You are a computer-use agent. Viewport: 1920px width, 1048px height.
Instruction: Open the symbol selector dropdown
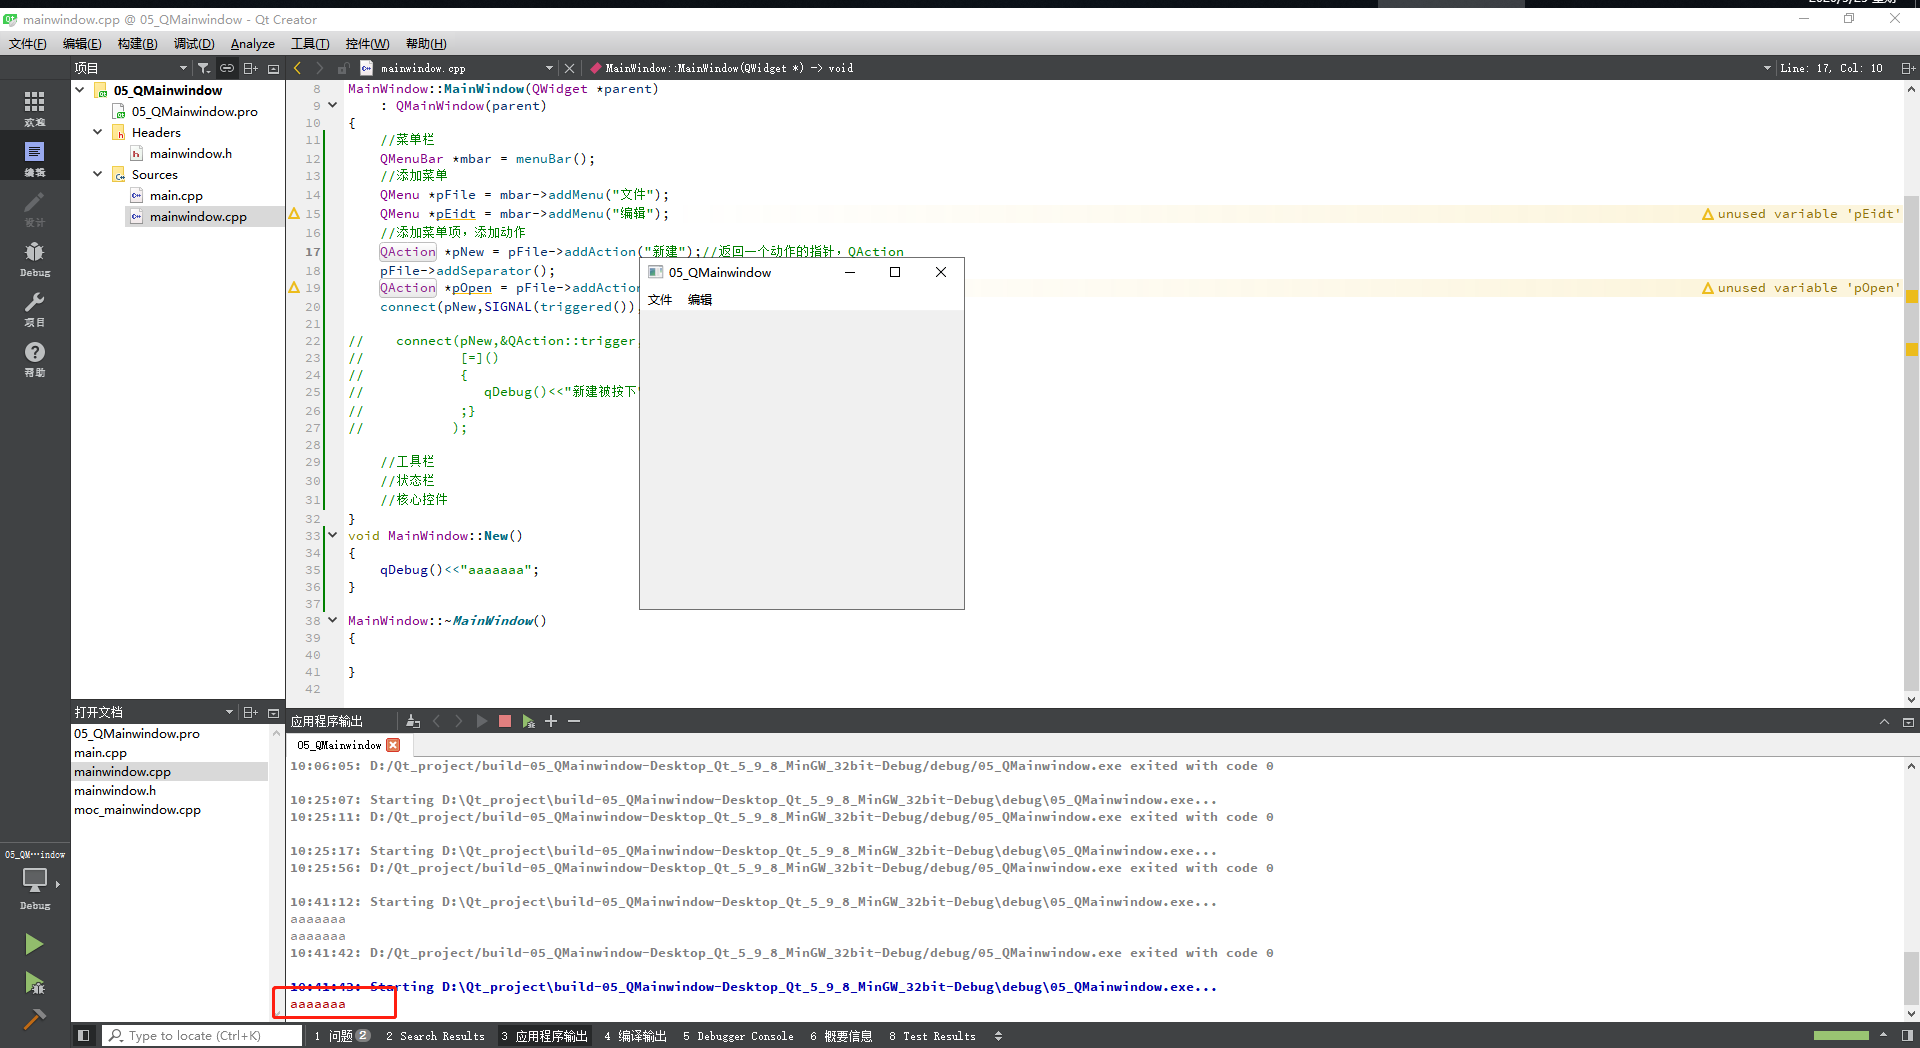click(1767, 68)
